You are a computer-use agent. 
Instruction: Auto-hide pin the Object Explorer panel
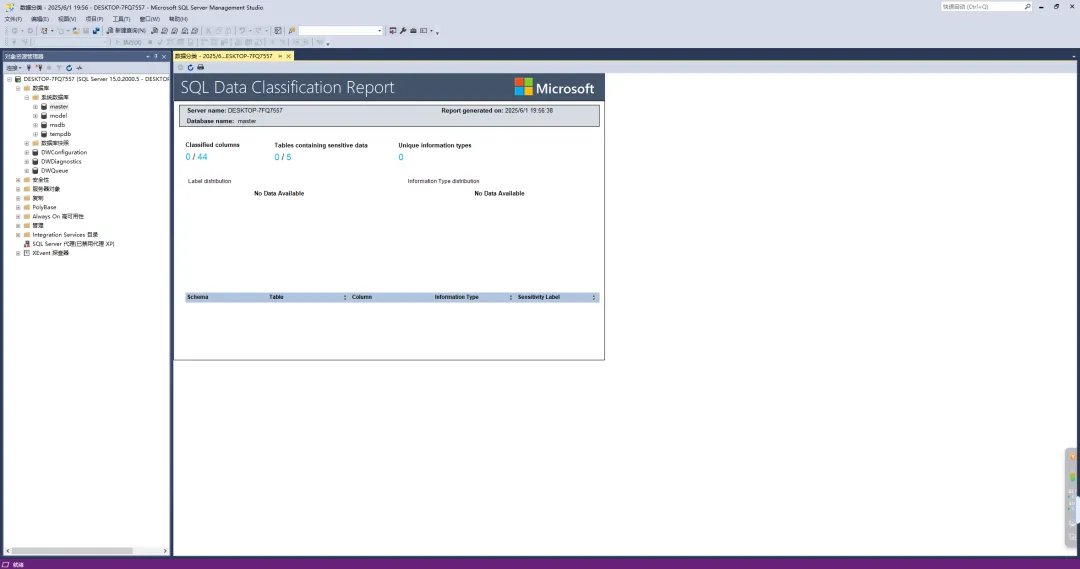156,56
